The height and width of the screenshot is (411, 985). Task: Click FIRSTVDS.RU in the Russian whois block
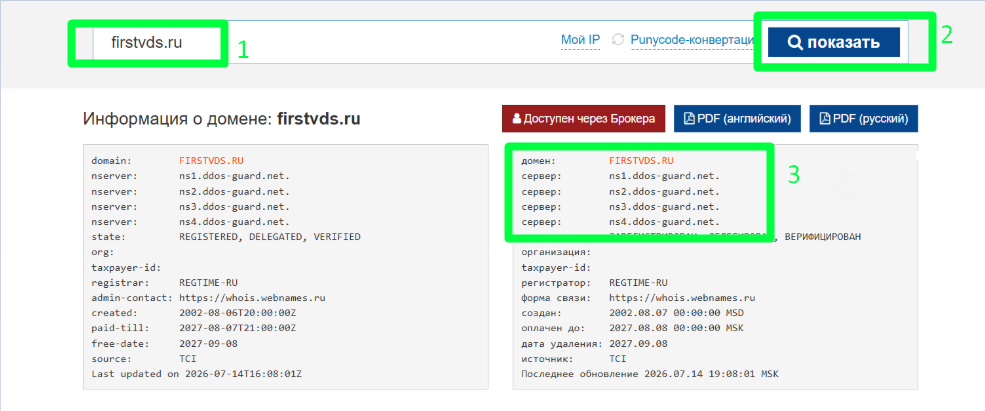click(x=637, y=161)
